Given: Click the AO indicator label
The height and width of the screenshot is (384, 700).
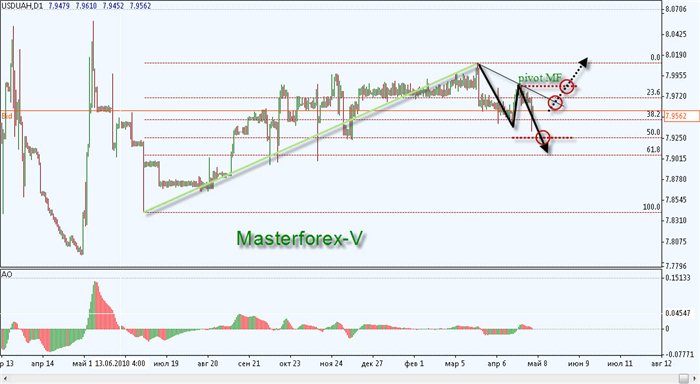Looking at the screenshot, I should tap(7, 275).
